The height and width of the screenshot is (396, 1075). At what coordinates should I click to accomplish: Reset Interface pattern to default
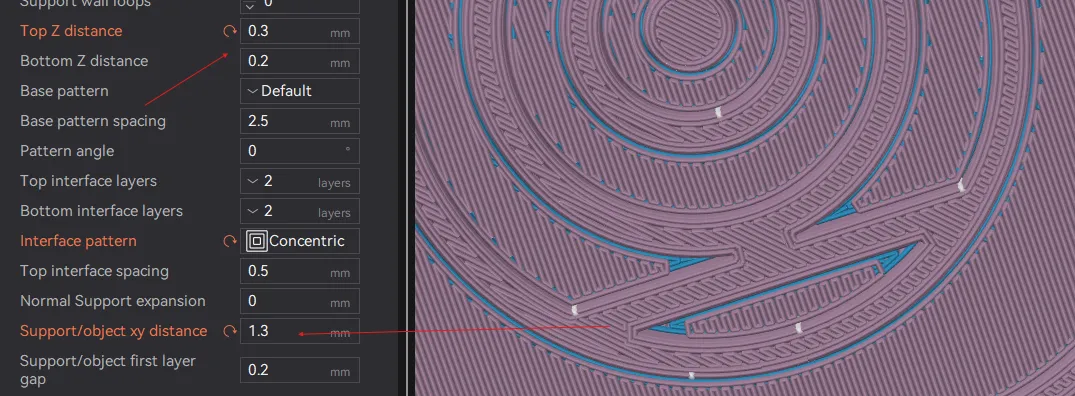click(x=230, y=241)
